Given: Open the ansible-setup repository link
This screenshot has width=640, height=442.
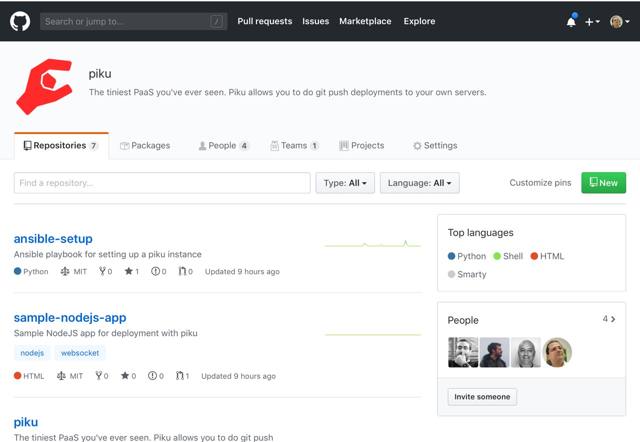Looking at the screenshot, I should 53,239.
